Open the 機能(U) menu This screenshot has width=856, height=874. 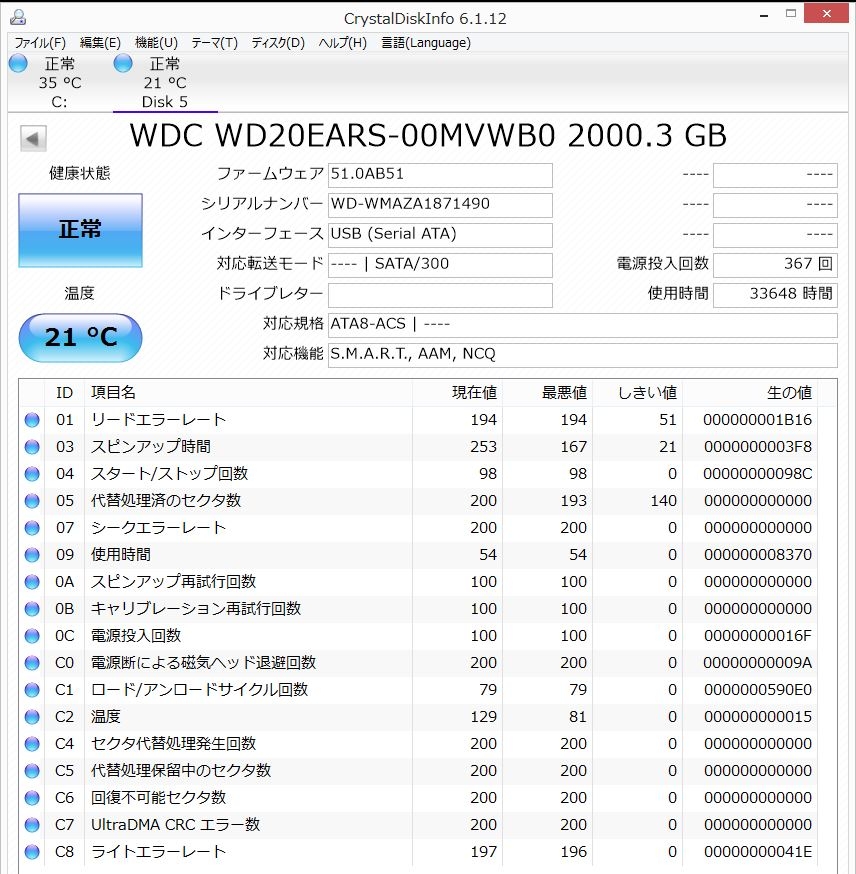click(157, 43)
